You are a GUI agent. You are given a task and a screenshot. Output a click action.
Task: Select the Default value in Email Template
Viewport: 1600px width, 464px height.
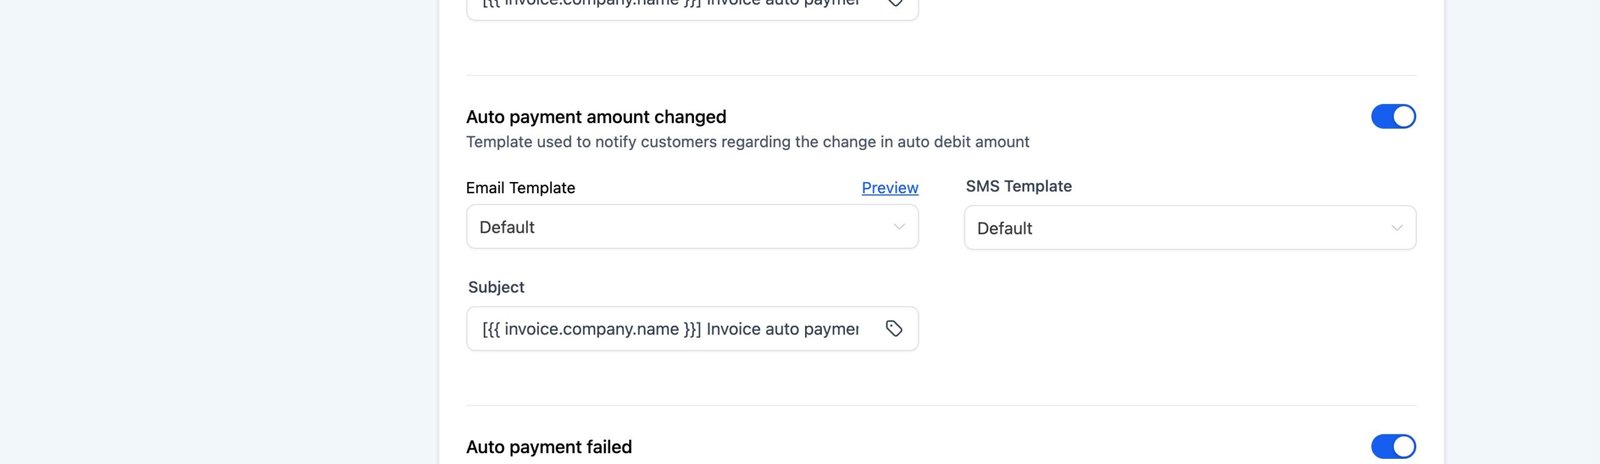[x=507, y=227]
